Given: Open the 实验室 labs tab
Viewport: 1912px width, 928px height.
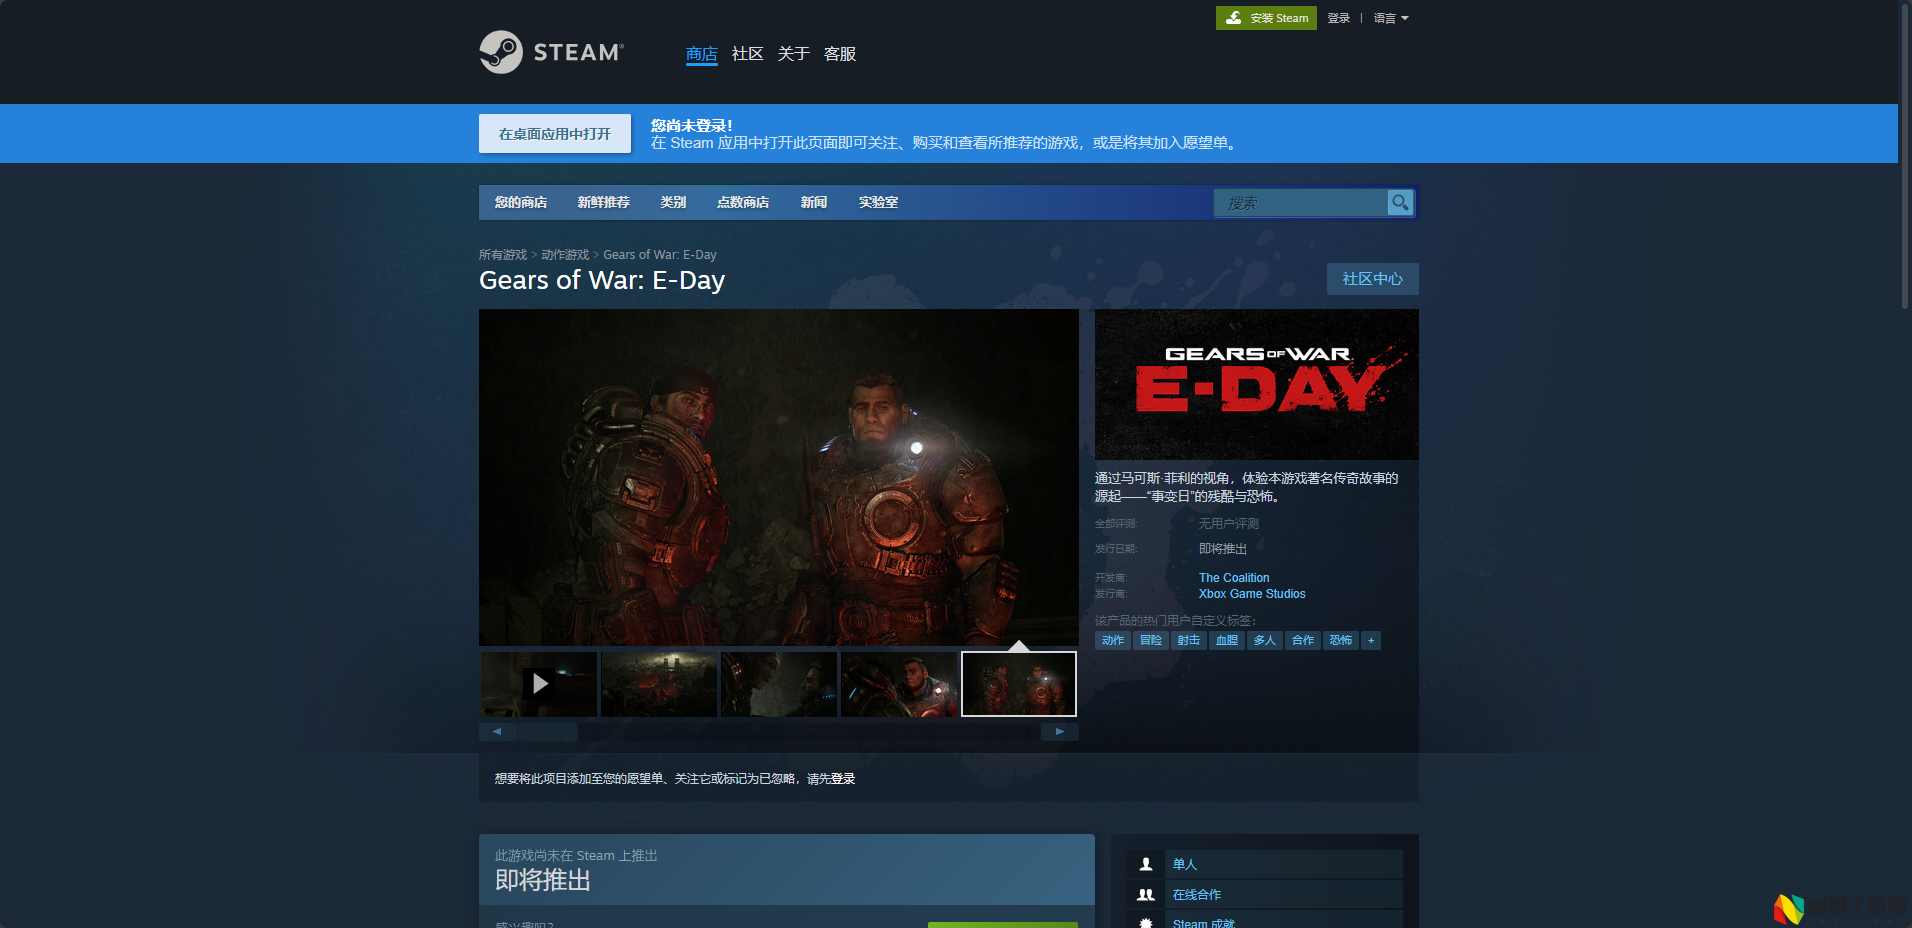Looking at the screenshot, I should [878, 202].
